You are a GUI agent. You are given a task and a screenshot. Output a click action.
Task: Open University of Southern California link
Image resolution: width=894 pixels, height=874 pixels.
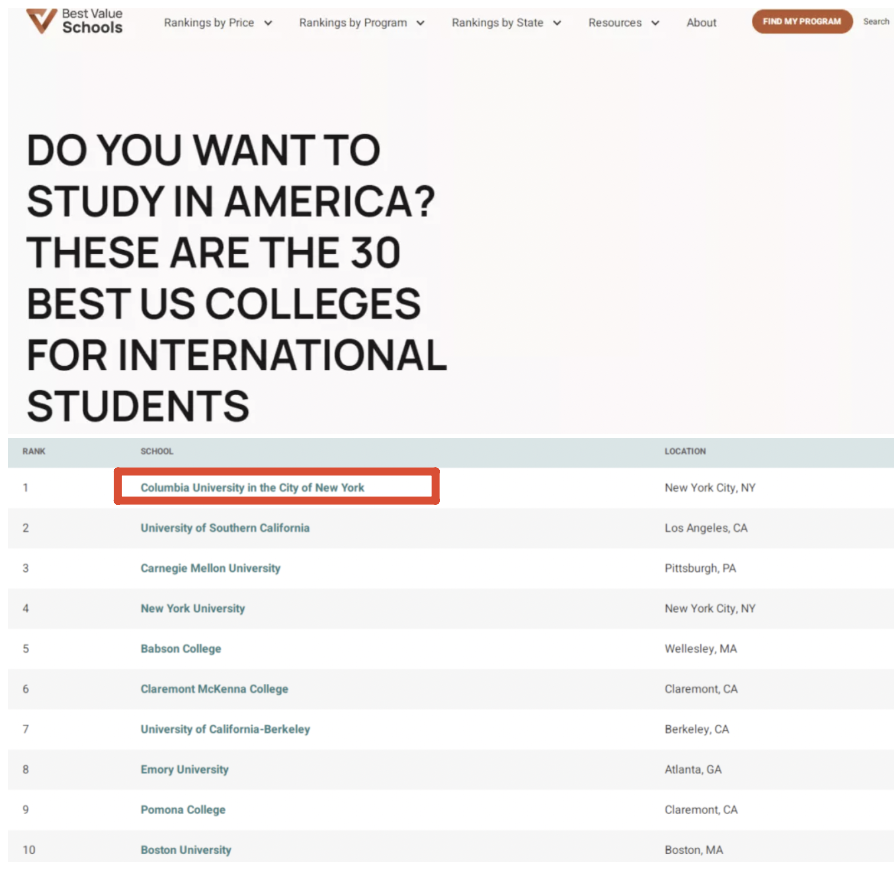point(225,528)
